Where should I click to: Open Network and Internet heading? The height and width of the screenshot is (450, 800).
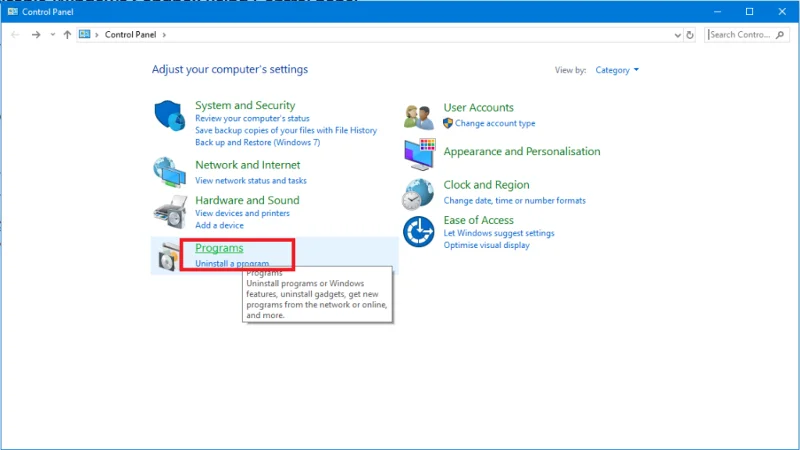point(247,165)
